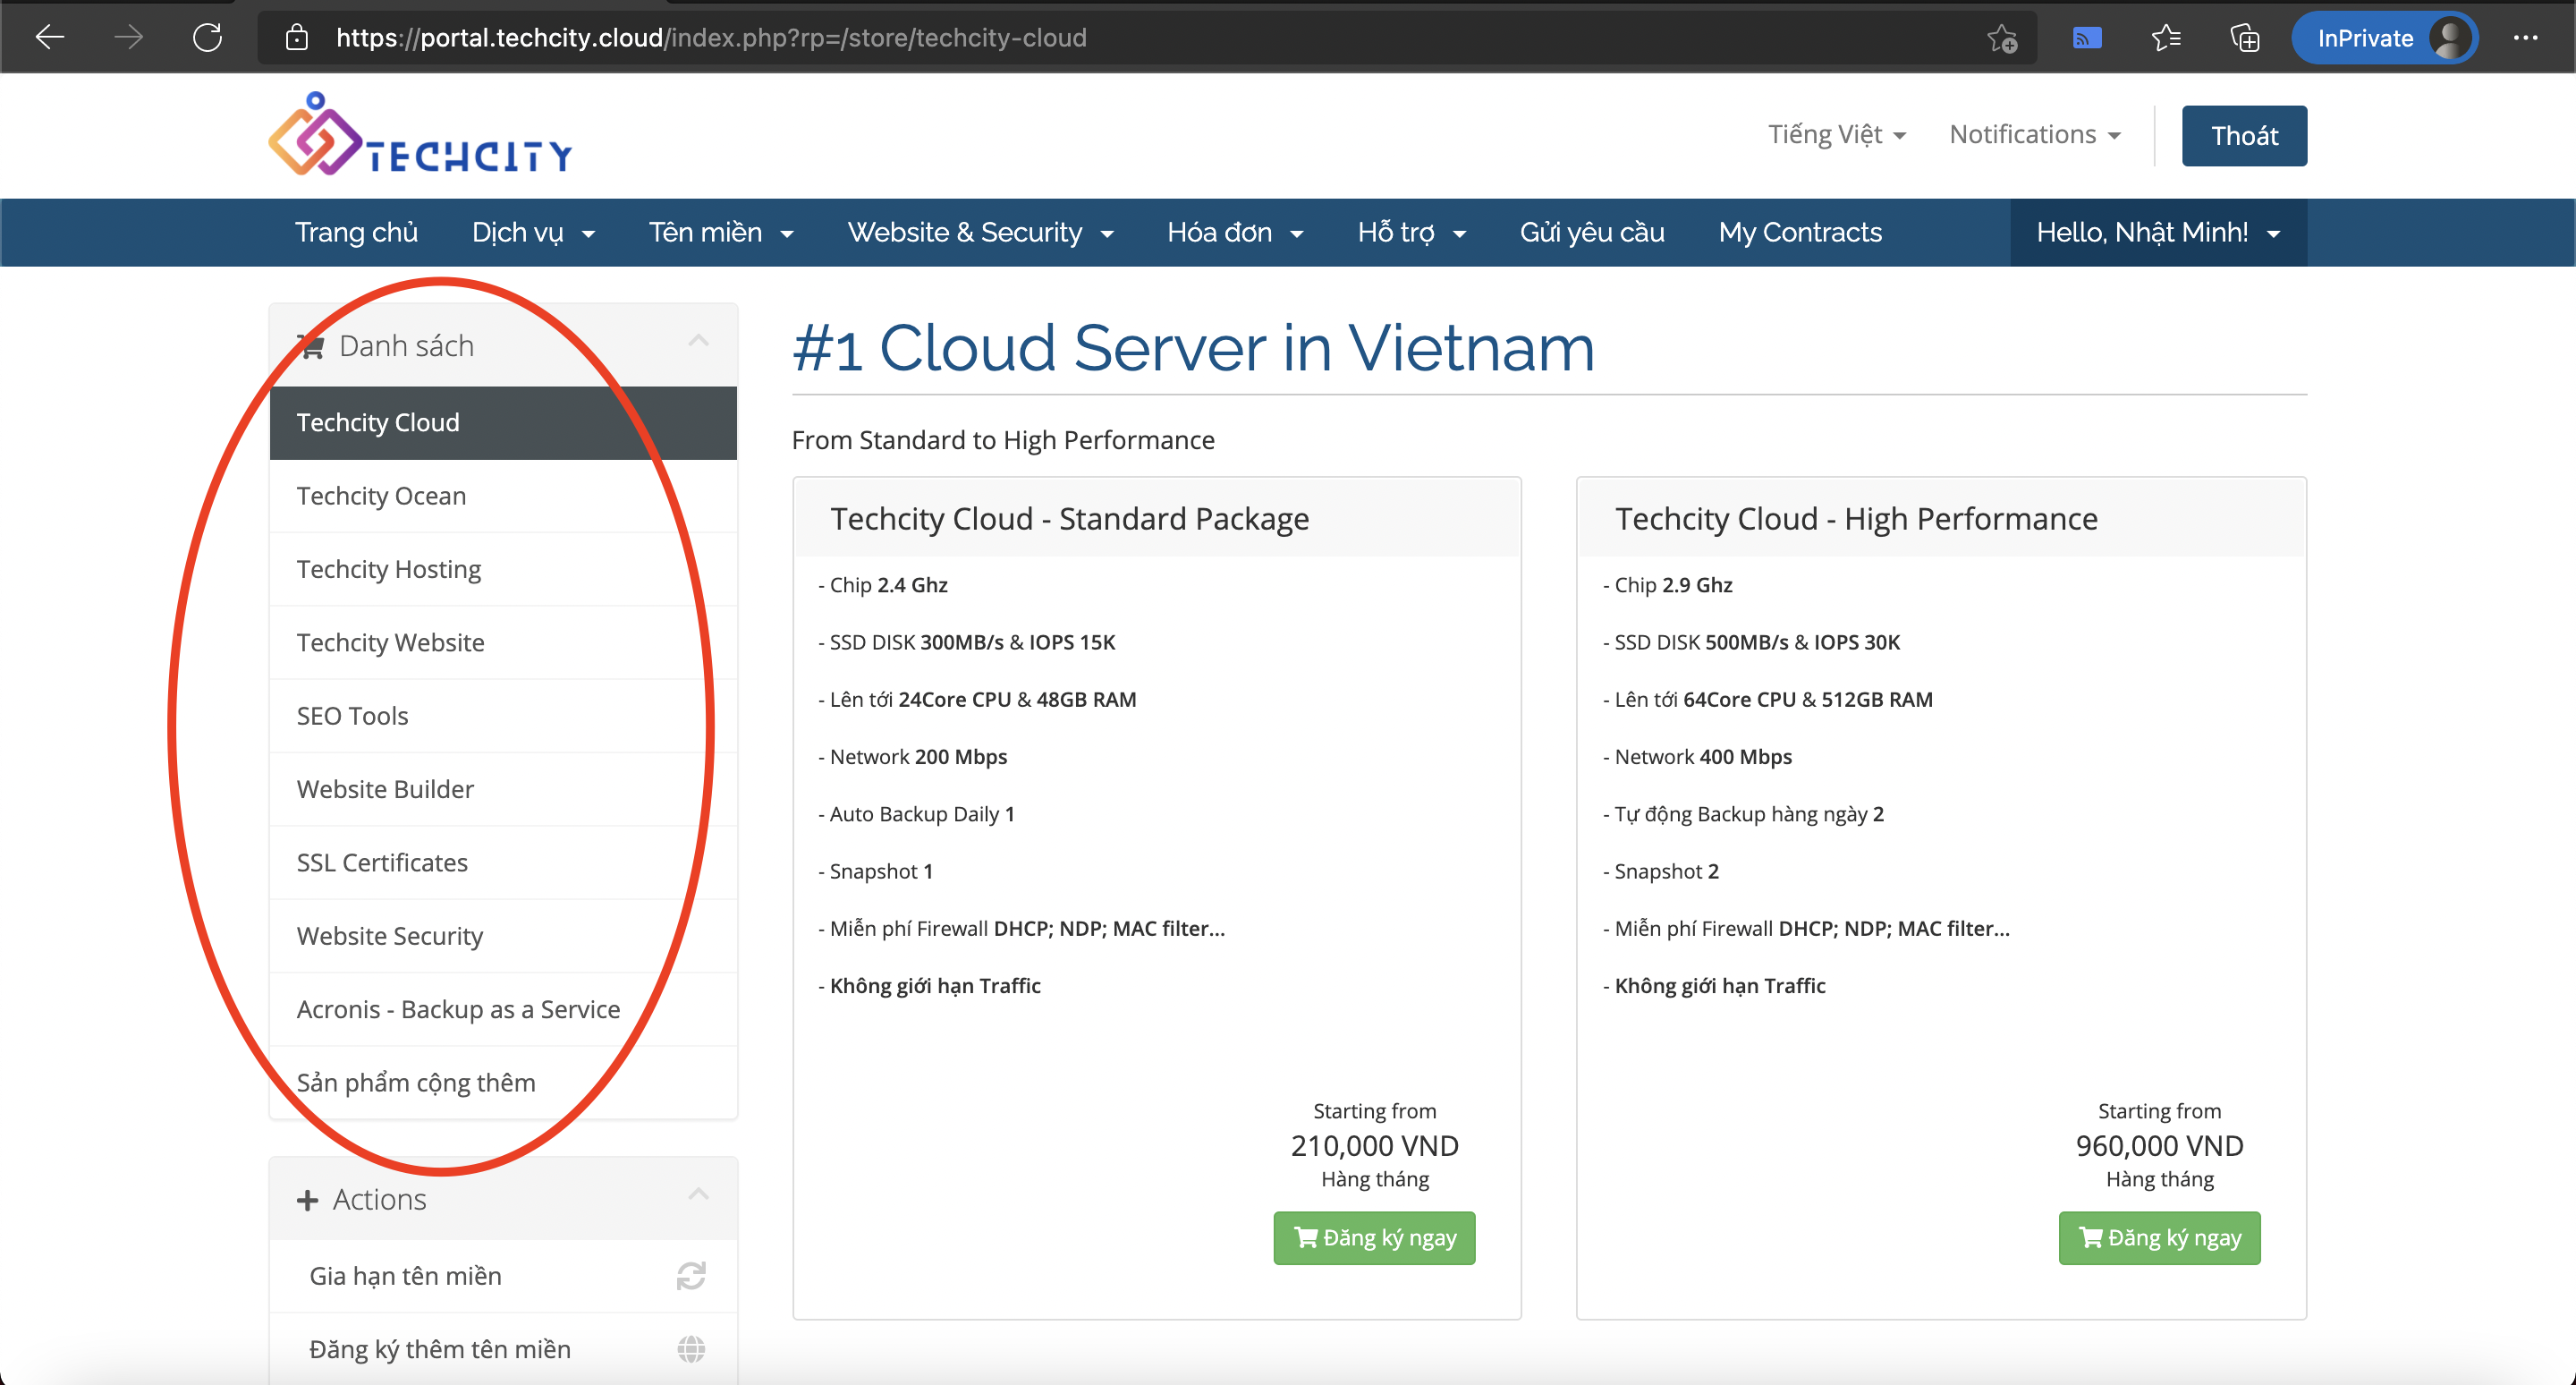Click the Network 200 Mbps line
The image size is (2576, 1385).
[912, 757]
